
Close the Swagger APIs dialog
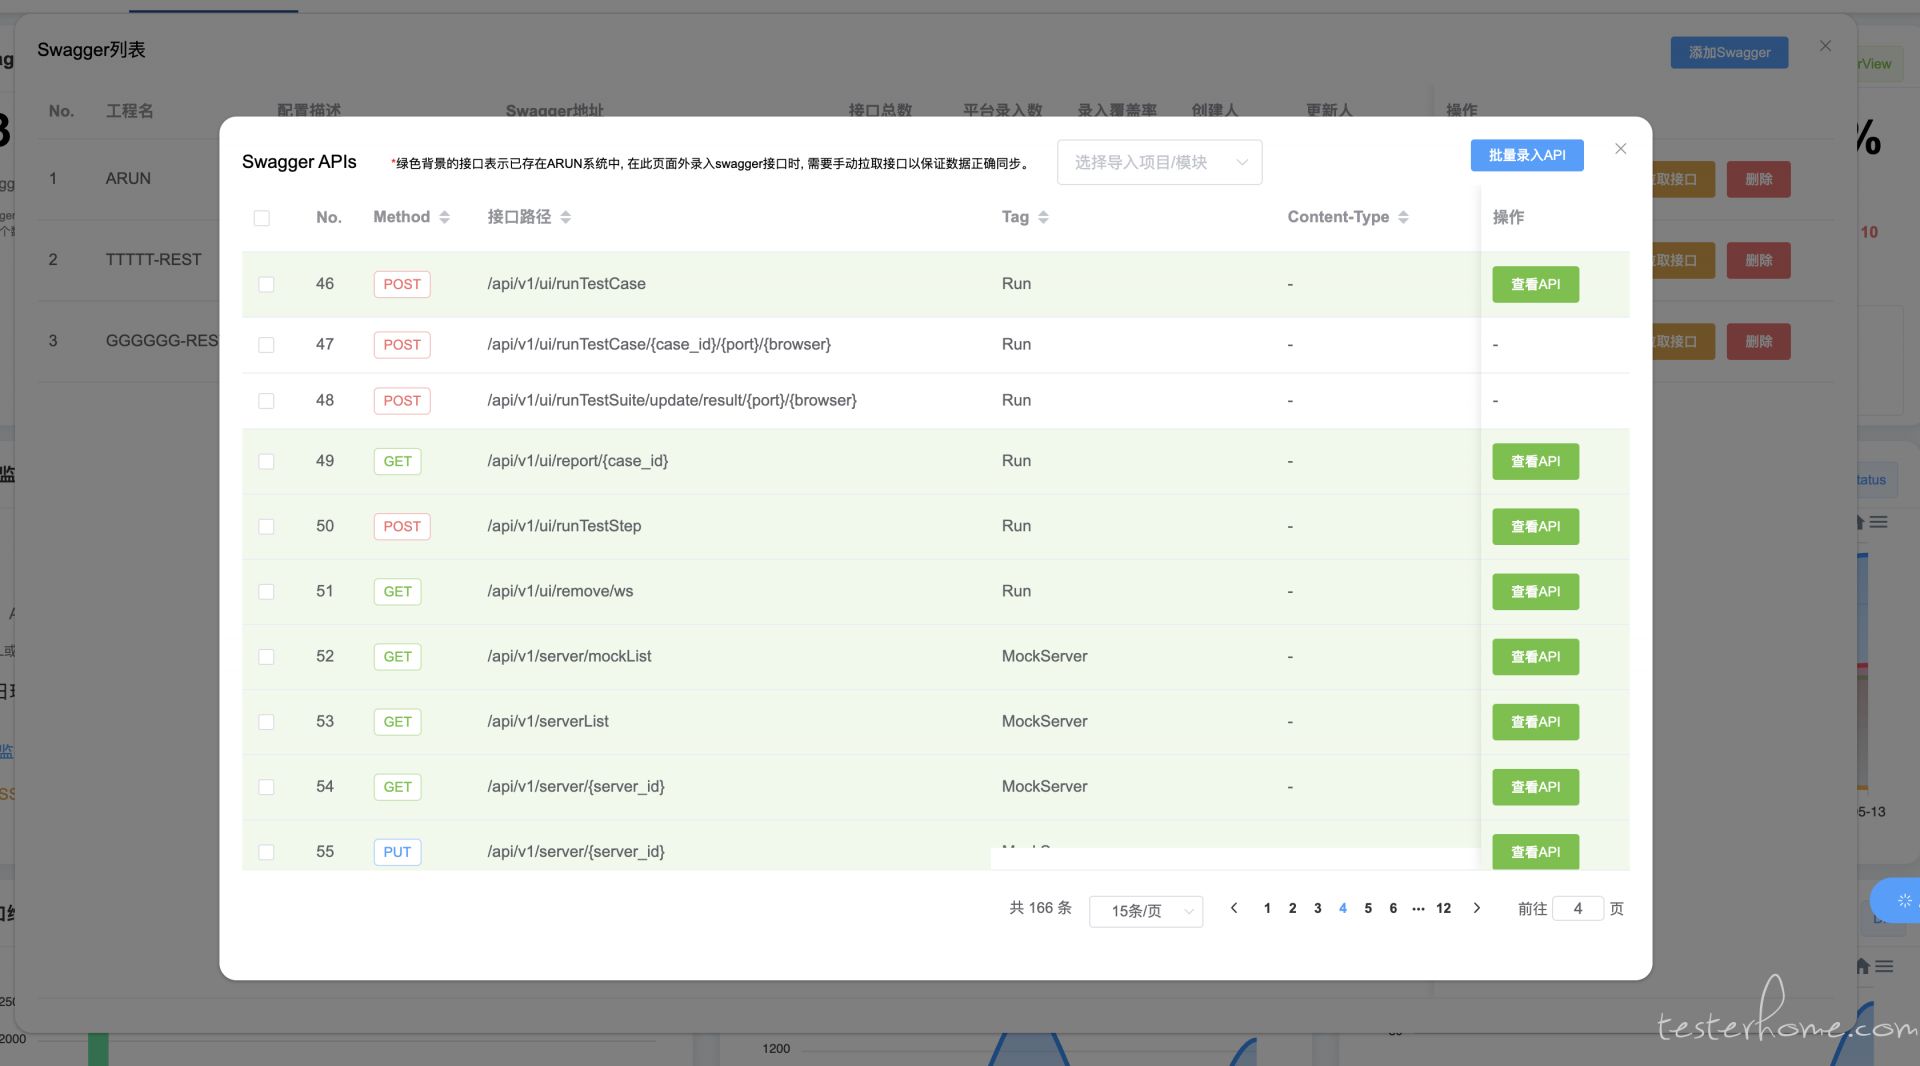(1620, 149)
